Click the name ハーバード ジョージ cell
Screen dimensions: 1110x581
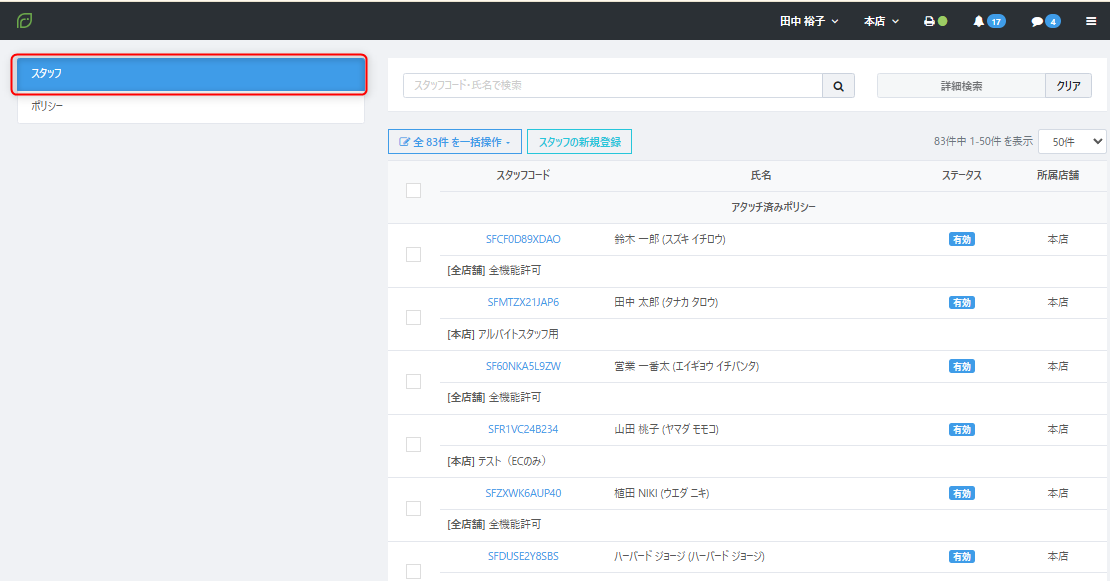pyautogui.click(x=690, y=556)
